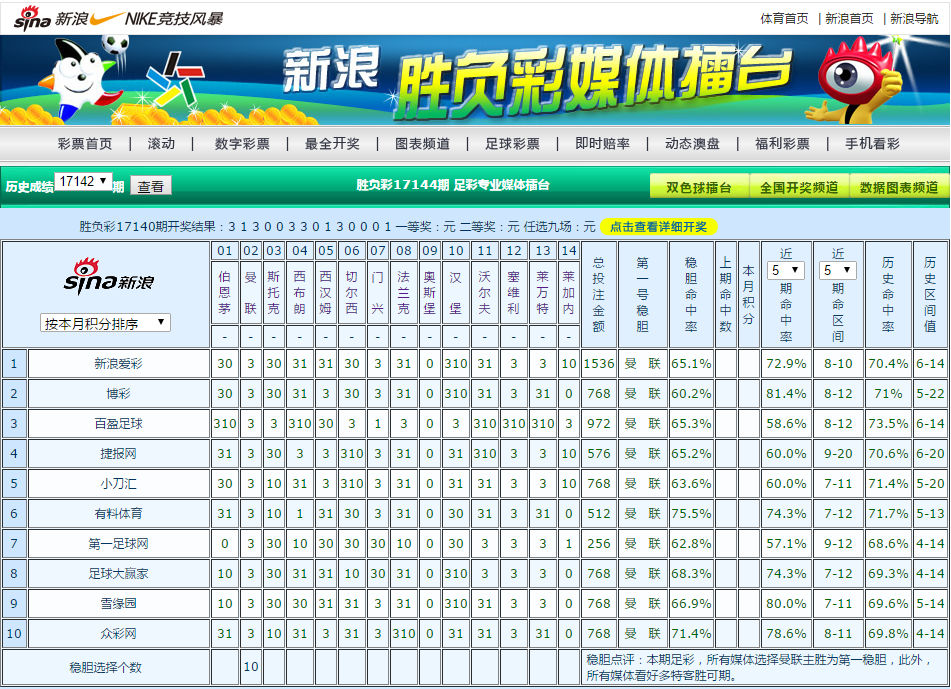Screen dimensions: 951x689
Task: Click the 10 count under match 02
Action: (x=250, y=667)
